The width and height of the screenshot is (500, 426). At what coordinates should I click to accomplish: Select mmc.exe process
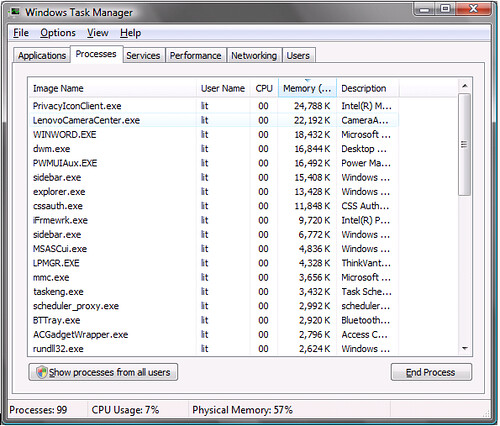coord(213,278)
